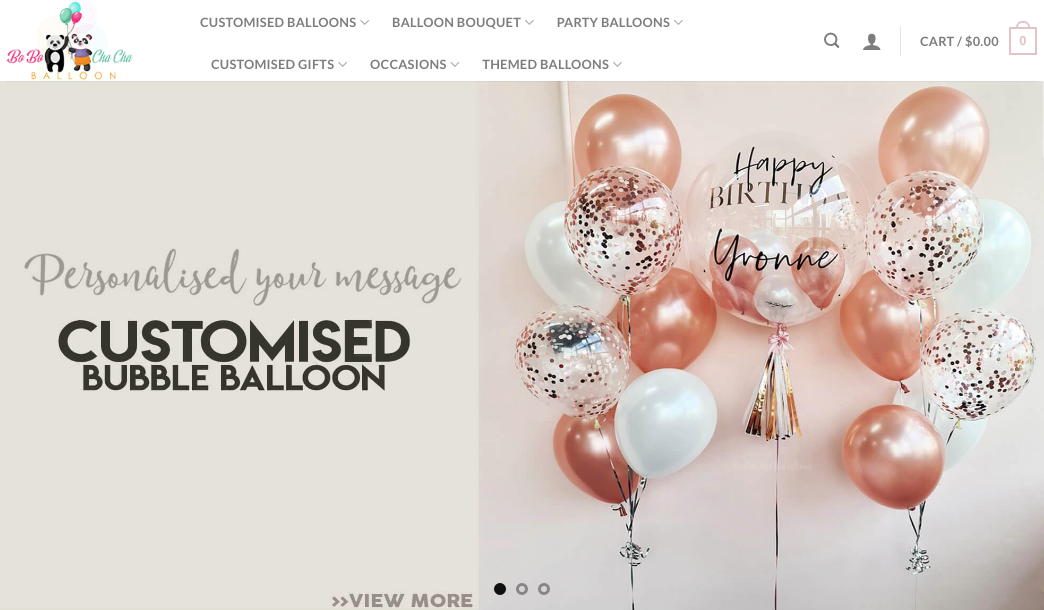
Task: Expand the Themed Balloons chevron
Action: (x=617, y=65)
